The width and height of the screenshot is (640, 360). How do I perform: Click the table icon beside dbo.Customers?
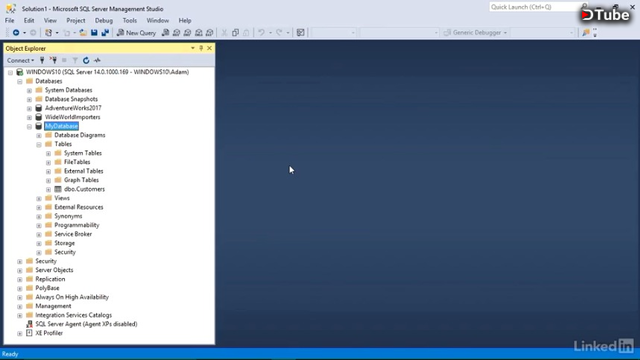pyautogui.click(x=58, y=189)
